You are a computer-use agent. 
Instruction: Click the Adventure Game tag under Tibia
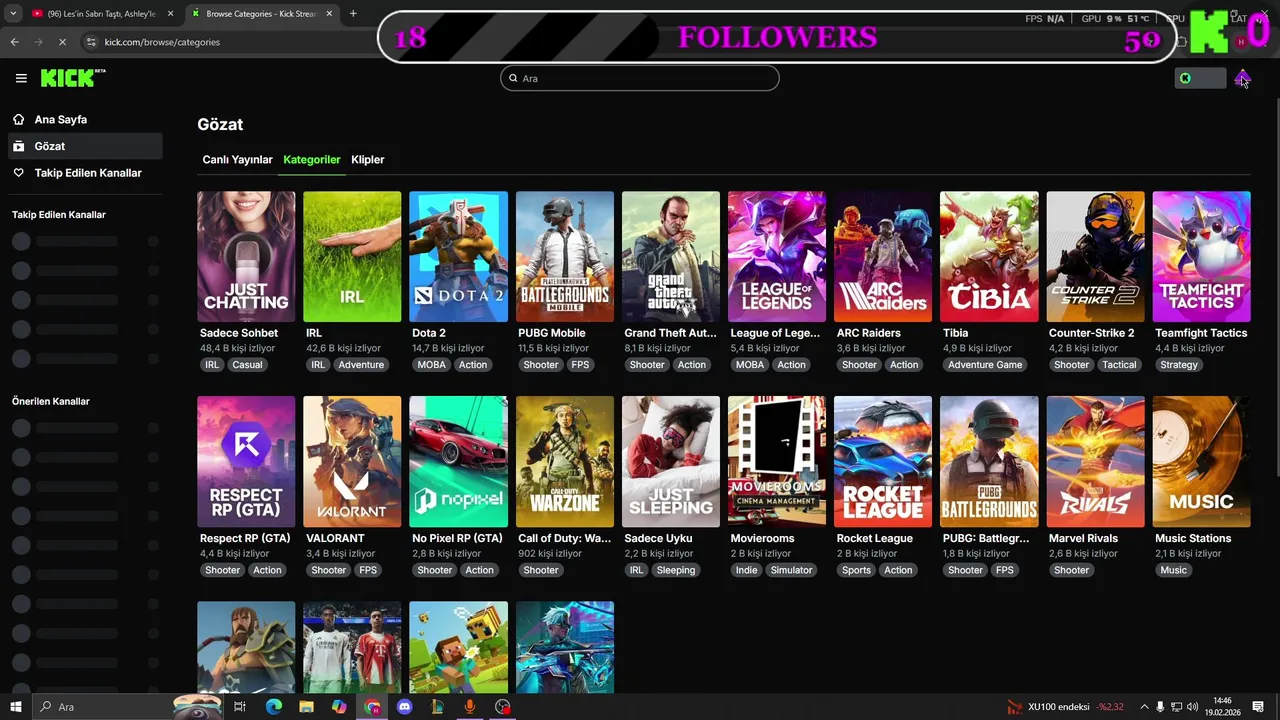(x=985, y=365)
